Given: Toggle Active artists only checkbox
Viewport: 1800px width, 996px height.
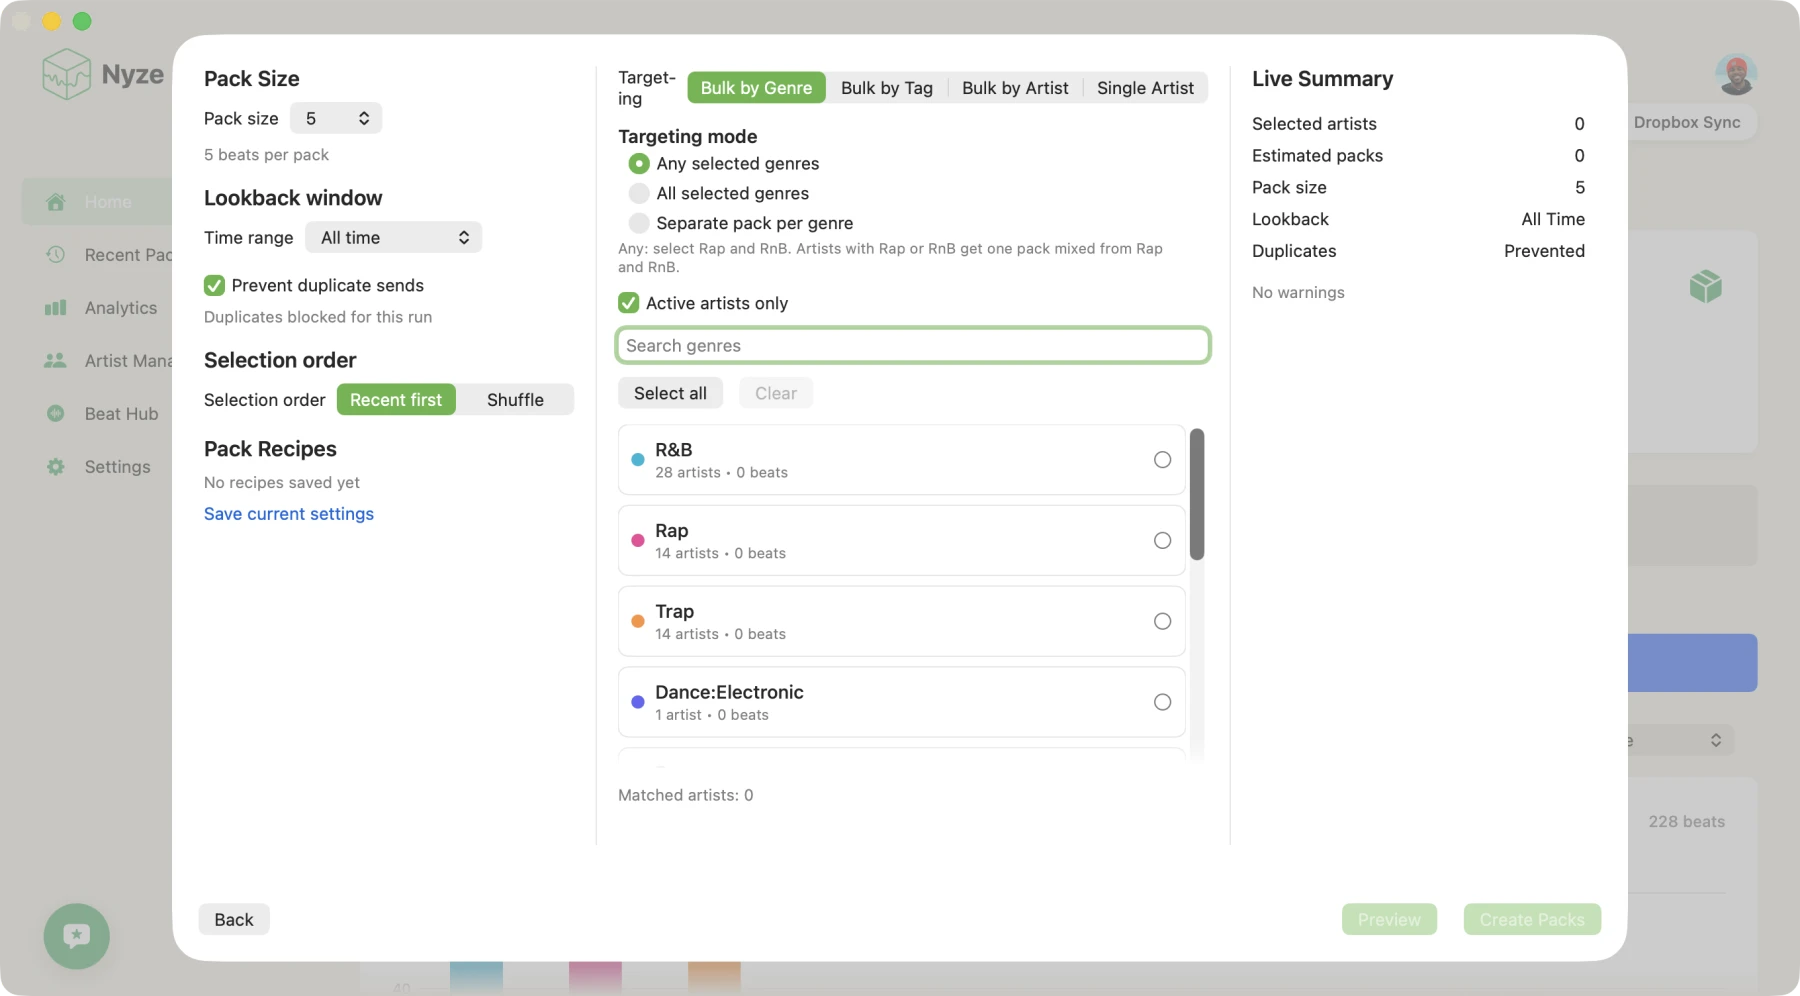Looking at the screenshot, I should coord(629,303).
